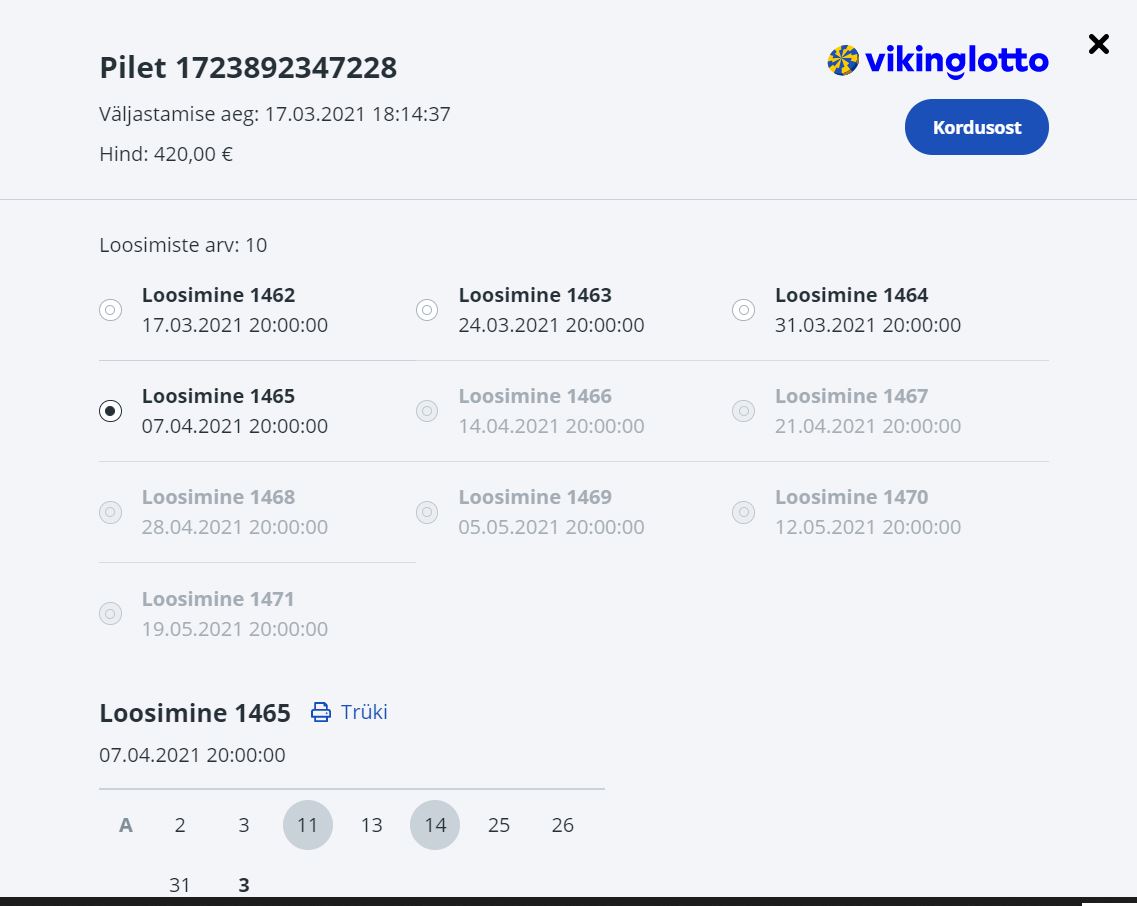Select the Loosimine 1462 radio button
Image resolution: width=1137 pixels, height=906 pixels.
point(111,310)
